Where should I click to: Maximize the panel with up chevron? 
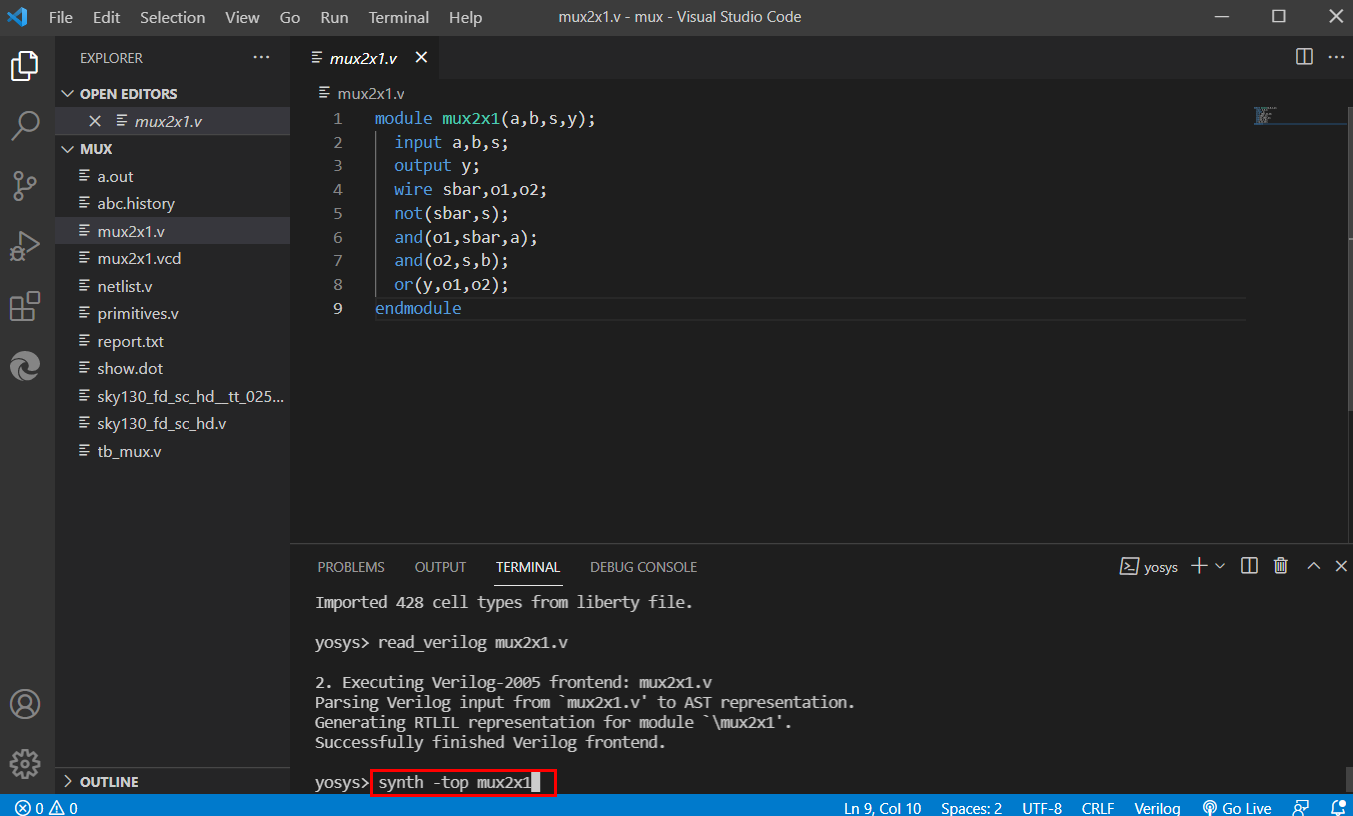point(1314,566)
